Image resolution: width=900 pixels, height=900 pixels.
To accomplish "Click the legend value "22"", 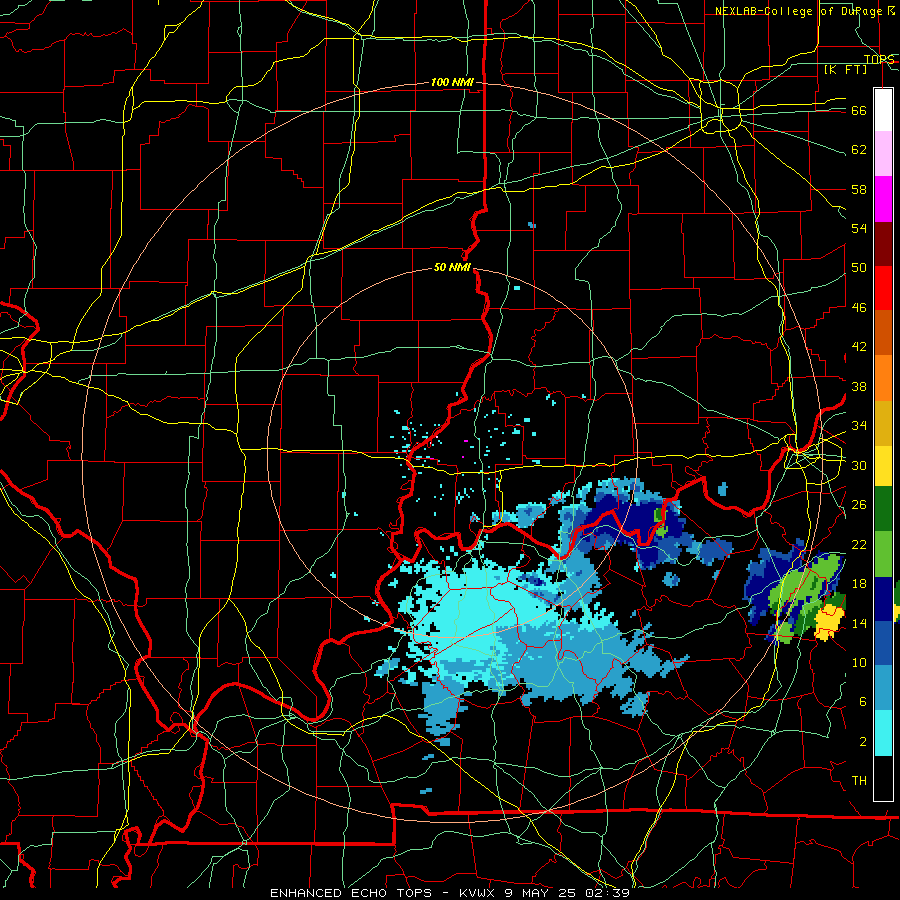I will pyautogui.click(x=859, y=544).
